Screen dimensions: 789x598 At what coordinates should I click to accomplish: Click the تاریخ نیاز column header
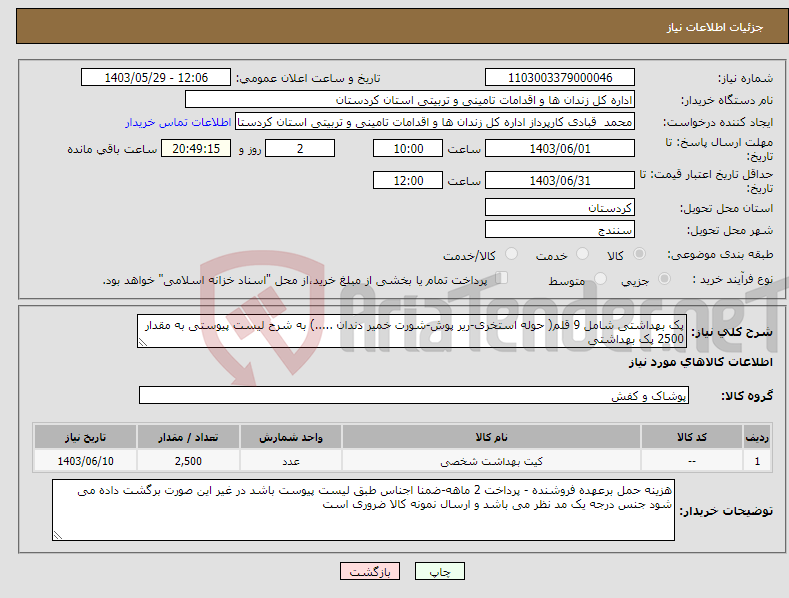tap(86, 437)
